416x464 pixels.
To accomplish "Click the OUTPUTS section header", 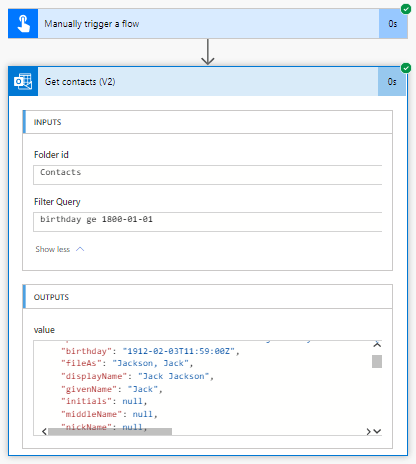I will pos(208,297).
